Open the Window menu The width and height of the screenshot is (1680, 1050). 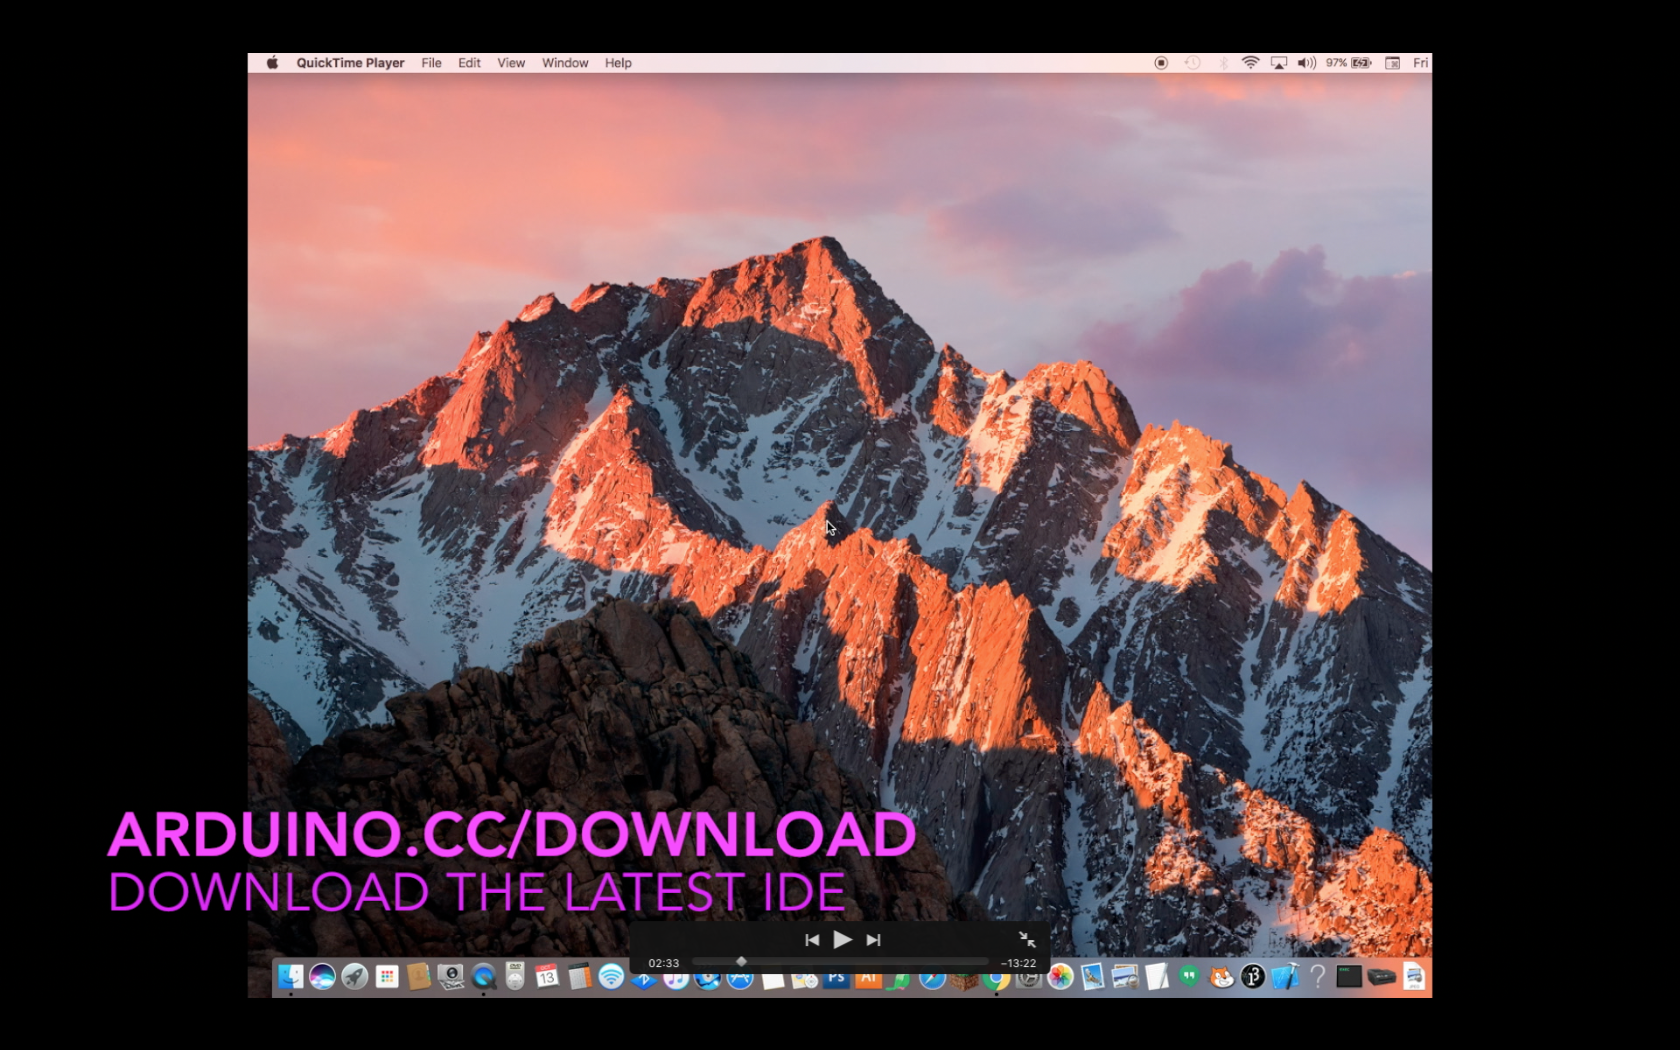pos(565,63)
